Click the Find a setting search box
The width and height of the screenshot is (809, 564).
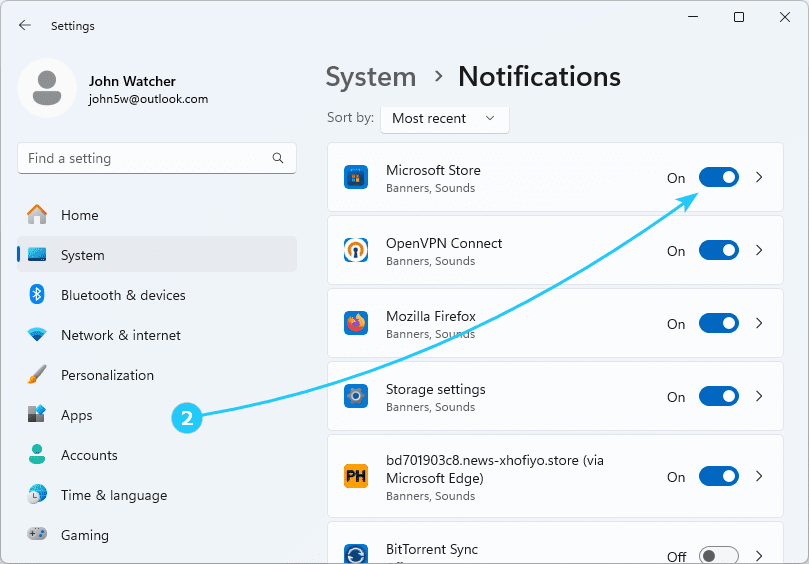click(145, 158)
